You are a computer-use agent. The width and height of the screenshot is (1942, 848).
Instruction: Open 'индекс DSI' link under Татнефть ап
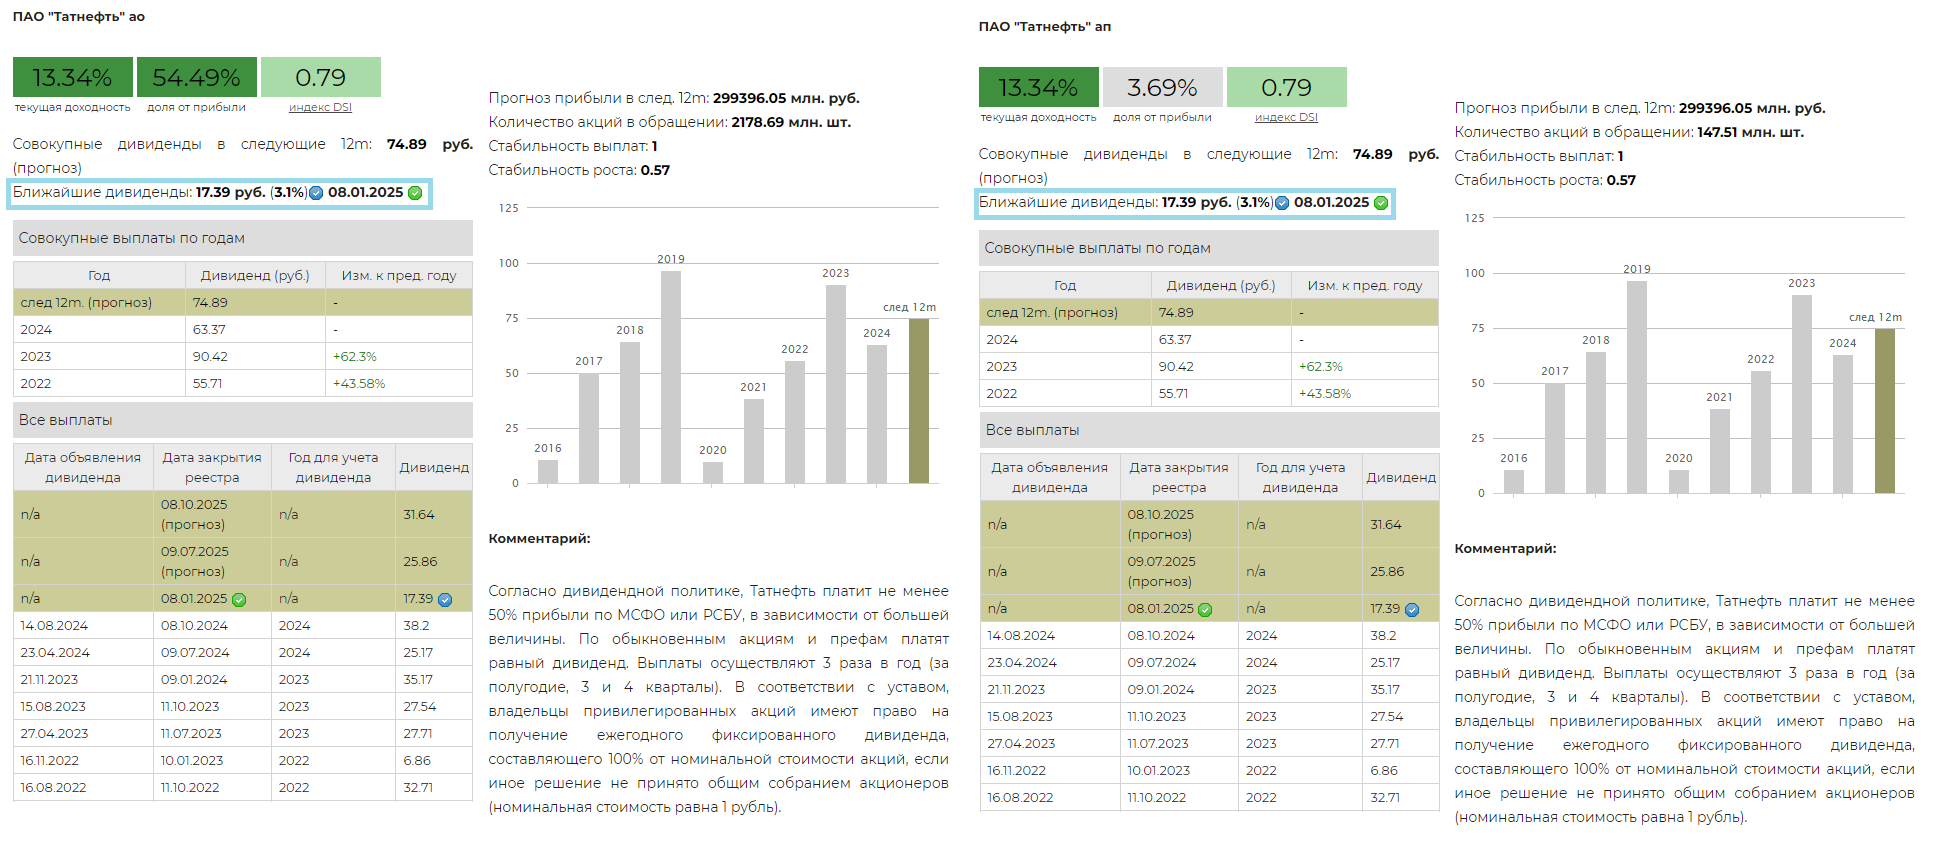click(x=1286, y=118)
